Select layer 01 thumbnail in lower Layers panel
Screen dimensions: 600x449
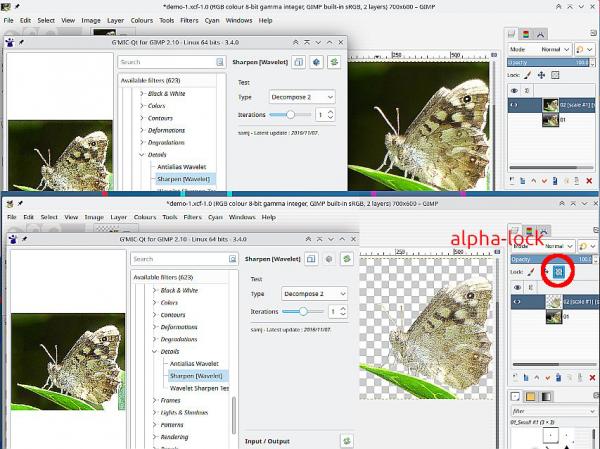pos(554,317)
